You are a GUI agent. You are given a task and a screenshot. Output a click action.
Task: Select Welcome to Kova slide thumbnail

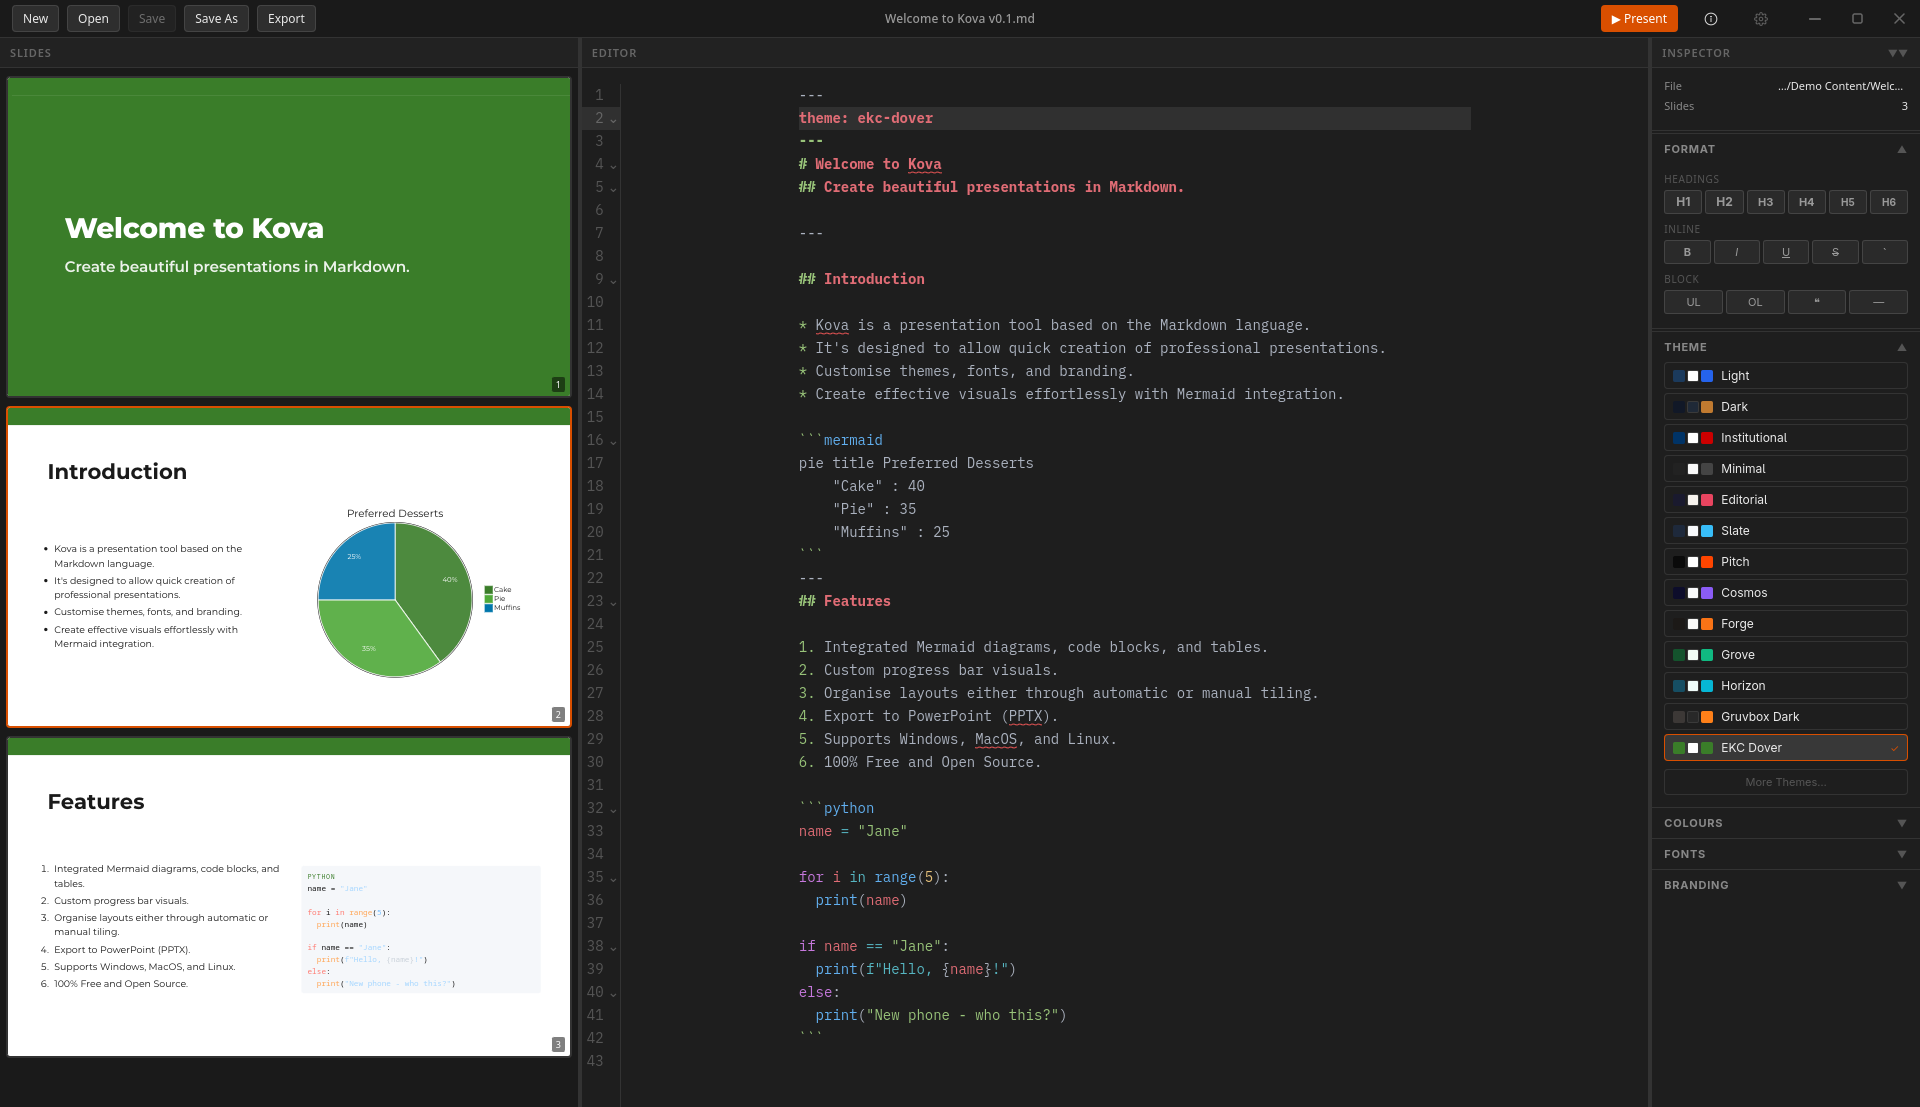[289, 237]
